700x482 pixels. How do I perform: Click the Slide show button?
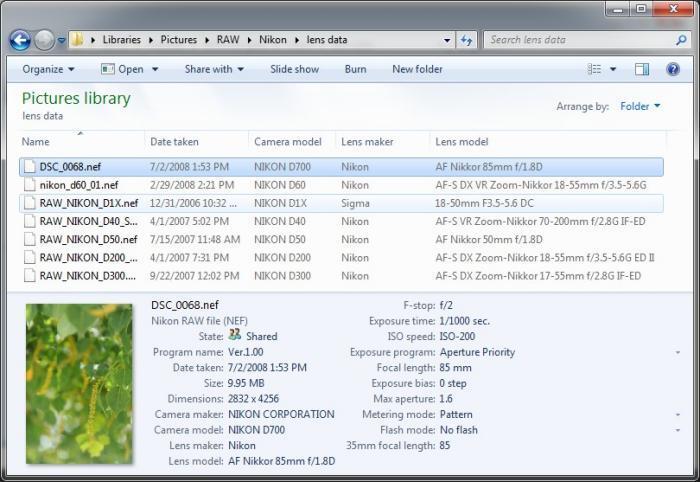[294, 69]
